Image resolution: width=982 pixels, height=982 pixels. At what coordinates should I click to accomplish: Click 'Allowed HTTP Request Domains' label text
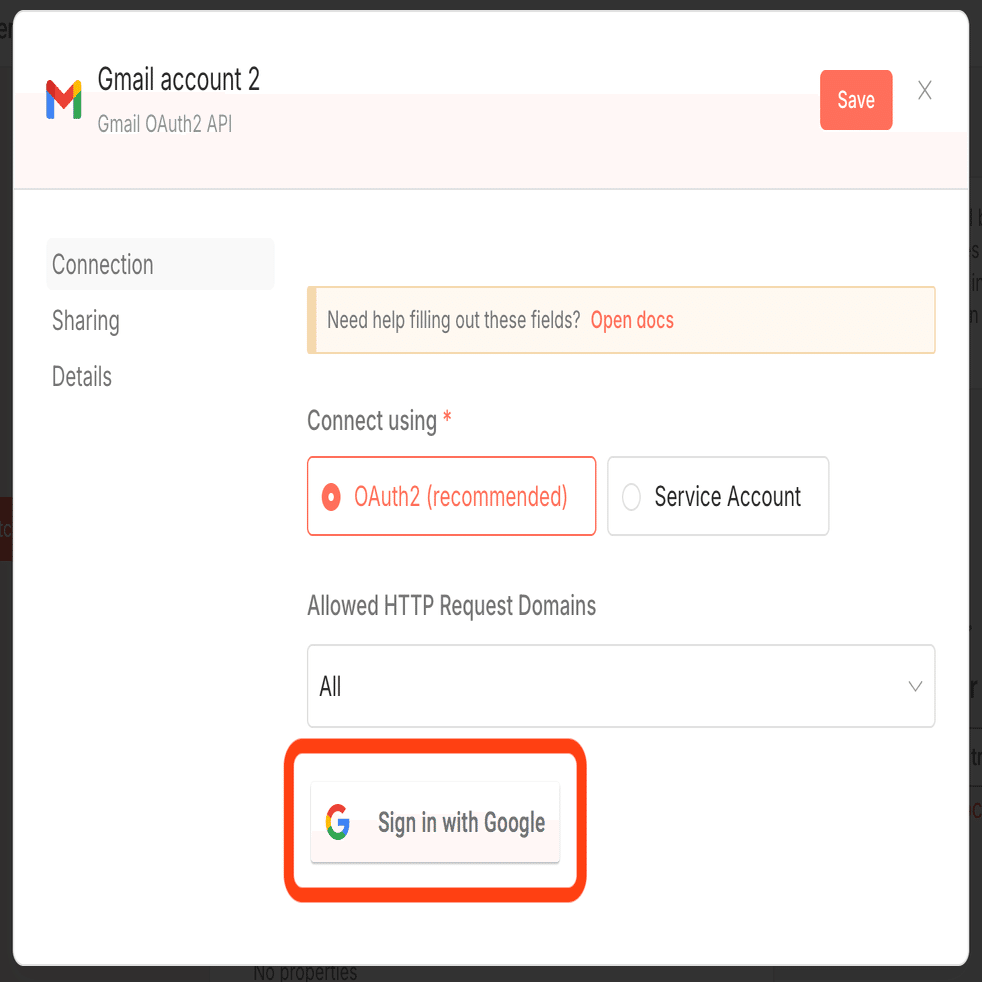pyautogui.click(x=451, y=606)
